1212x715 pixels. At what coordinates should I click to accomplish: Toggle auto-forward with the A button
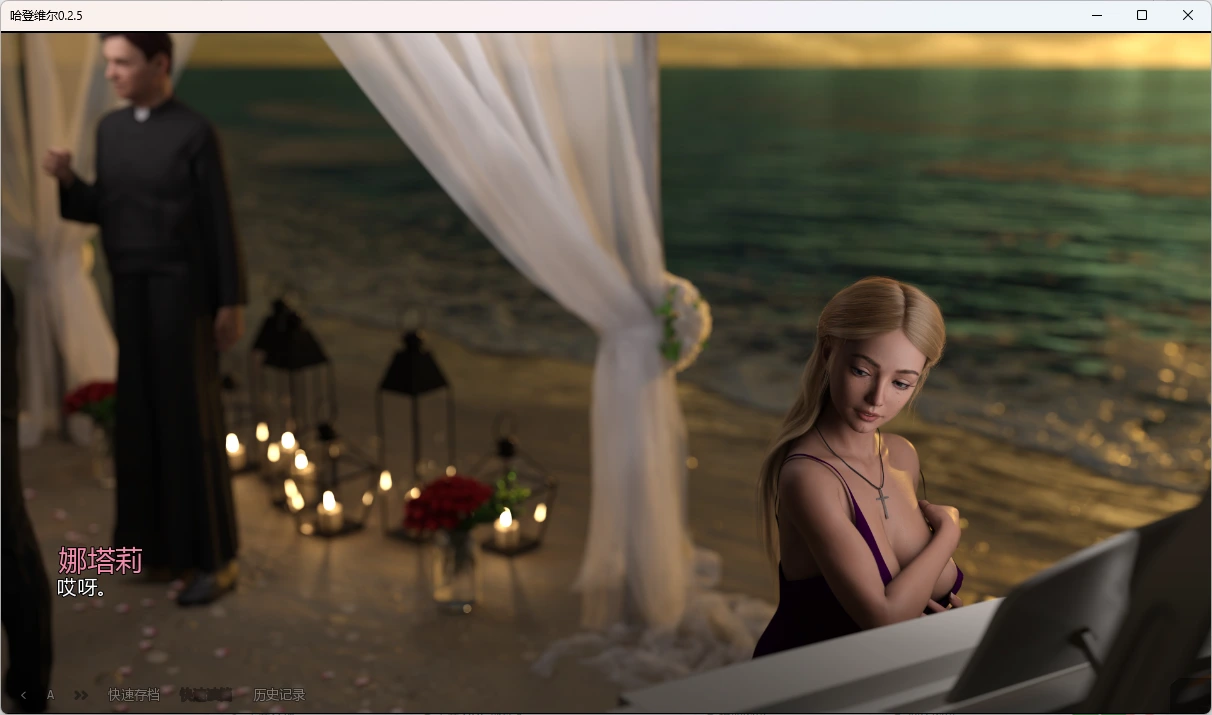click(51, 695)
